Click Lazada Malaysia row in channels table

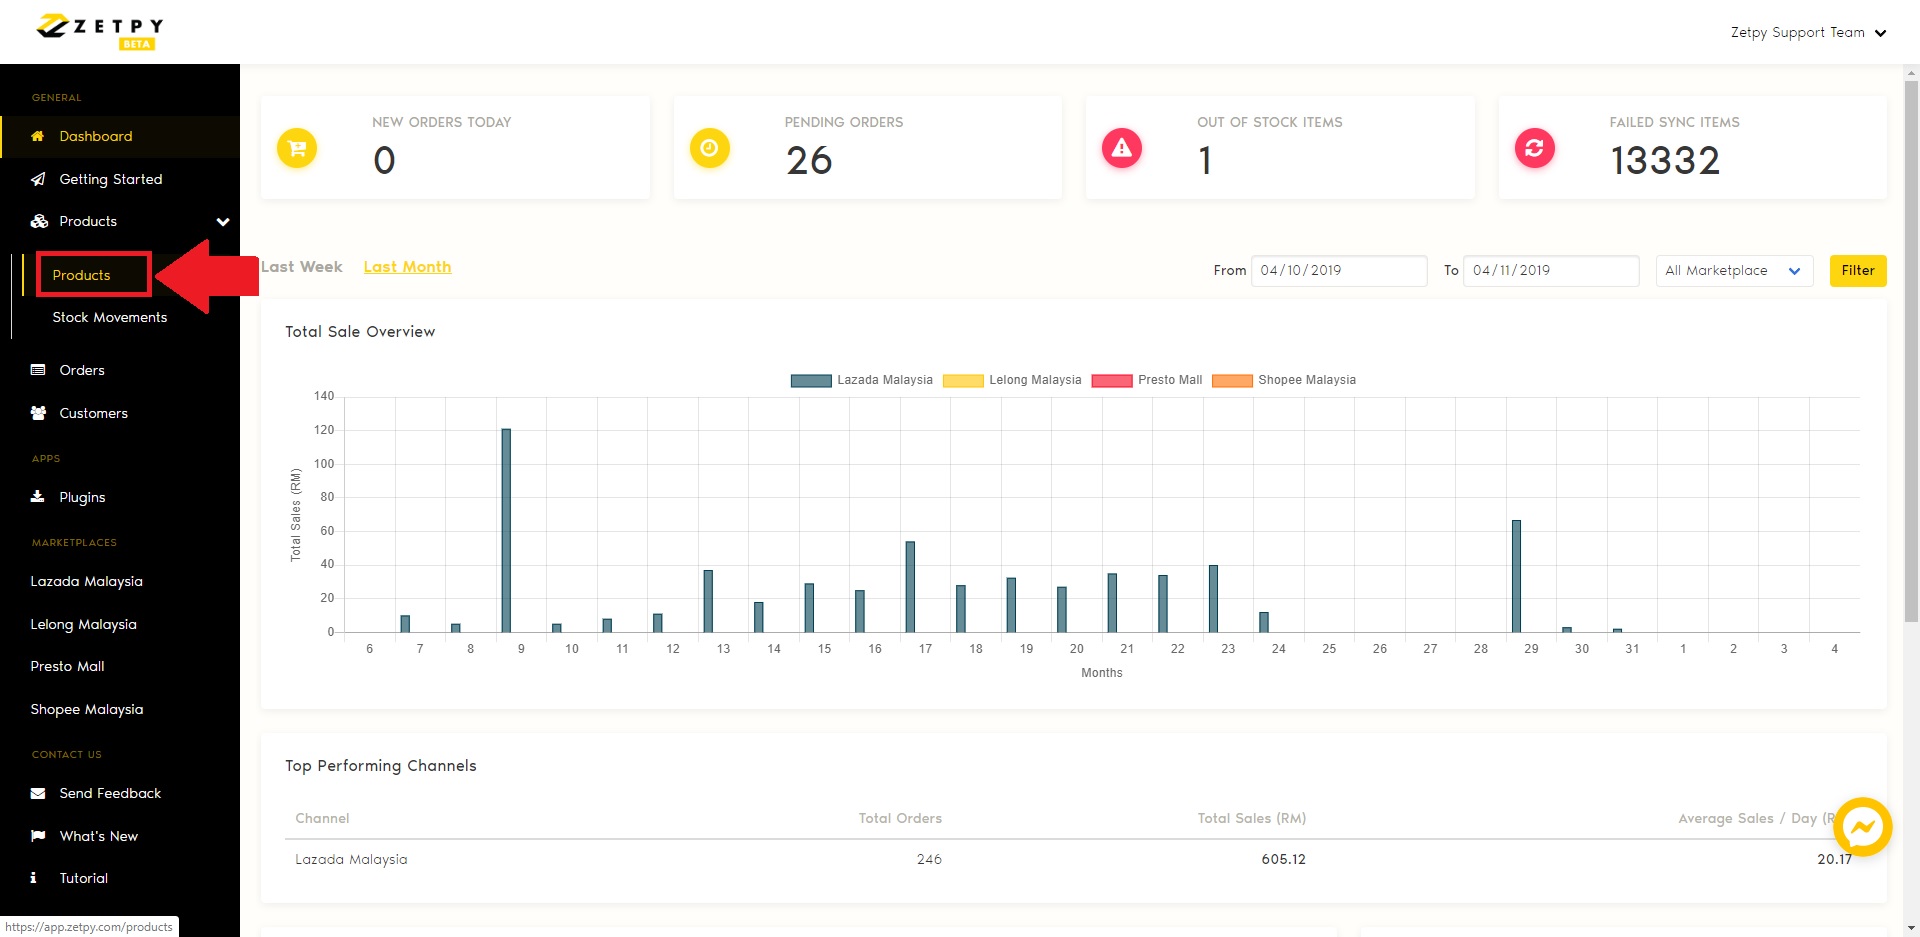1073,859
